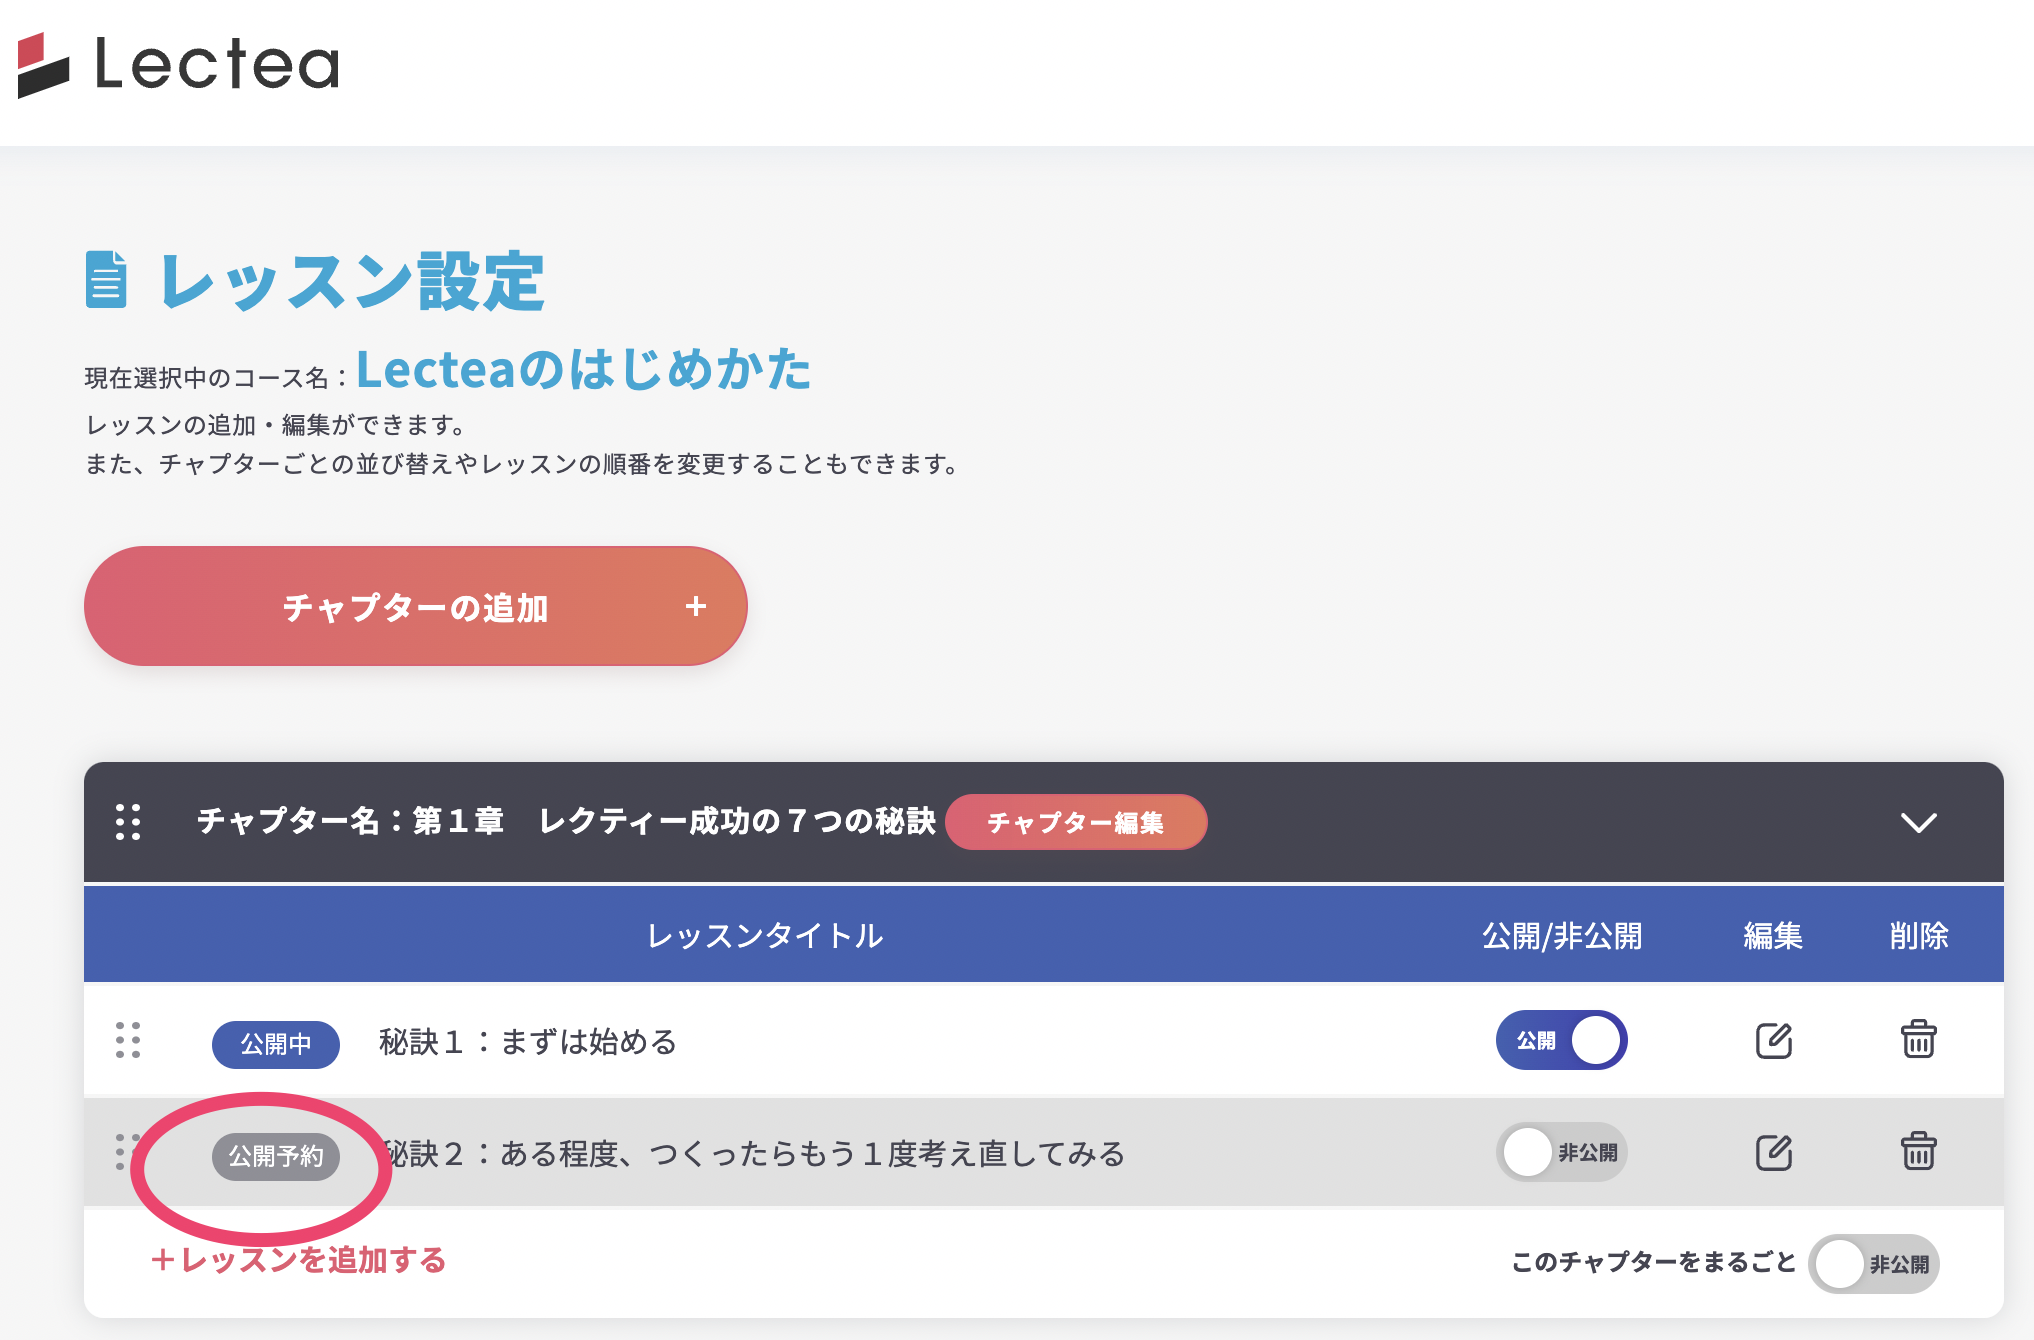This screenshot has height=1340, width=2034.
Task: Open the Lecteaのはじめかた course name
Action: pyautogui.click(x=584, y=369)
